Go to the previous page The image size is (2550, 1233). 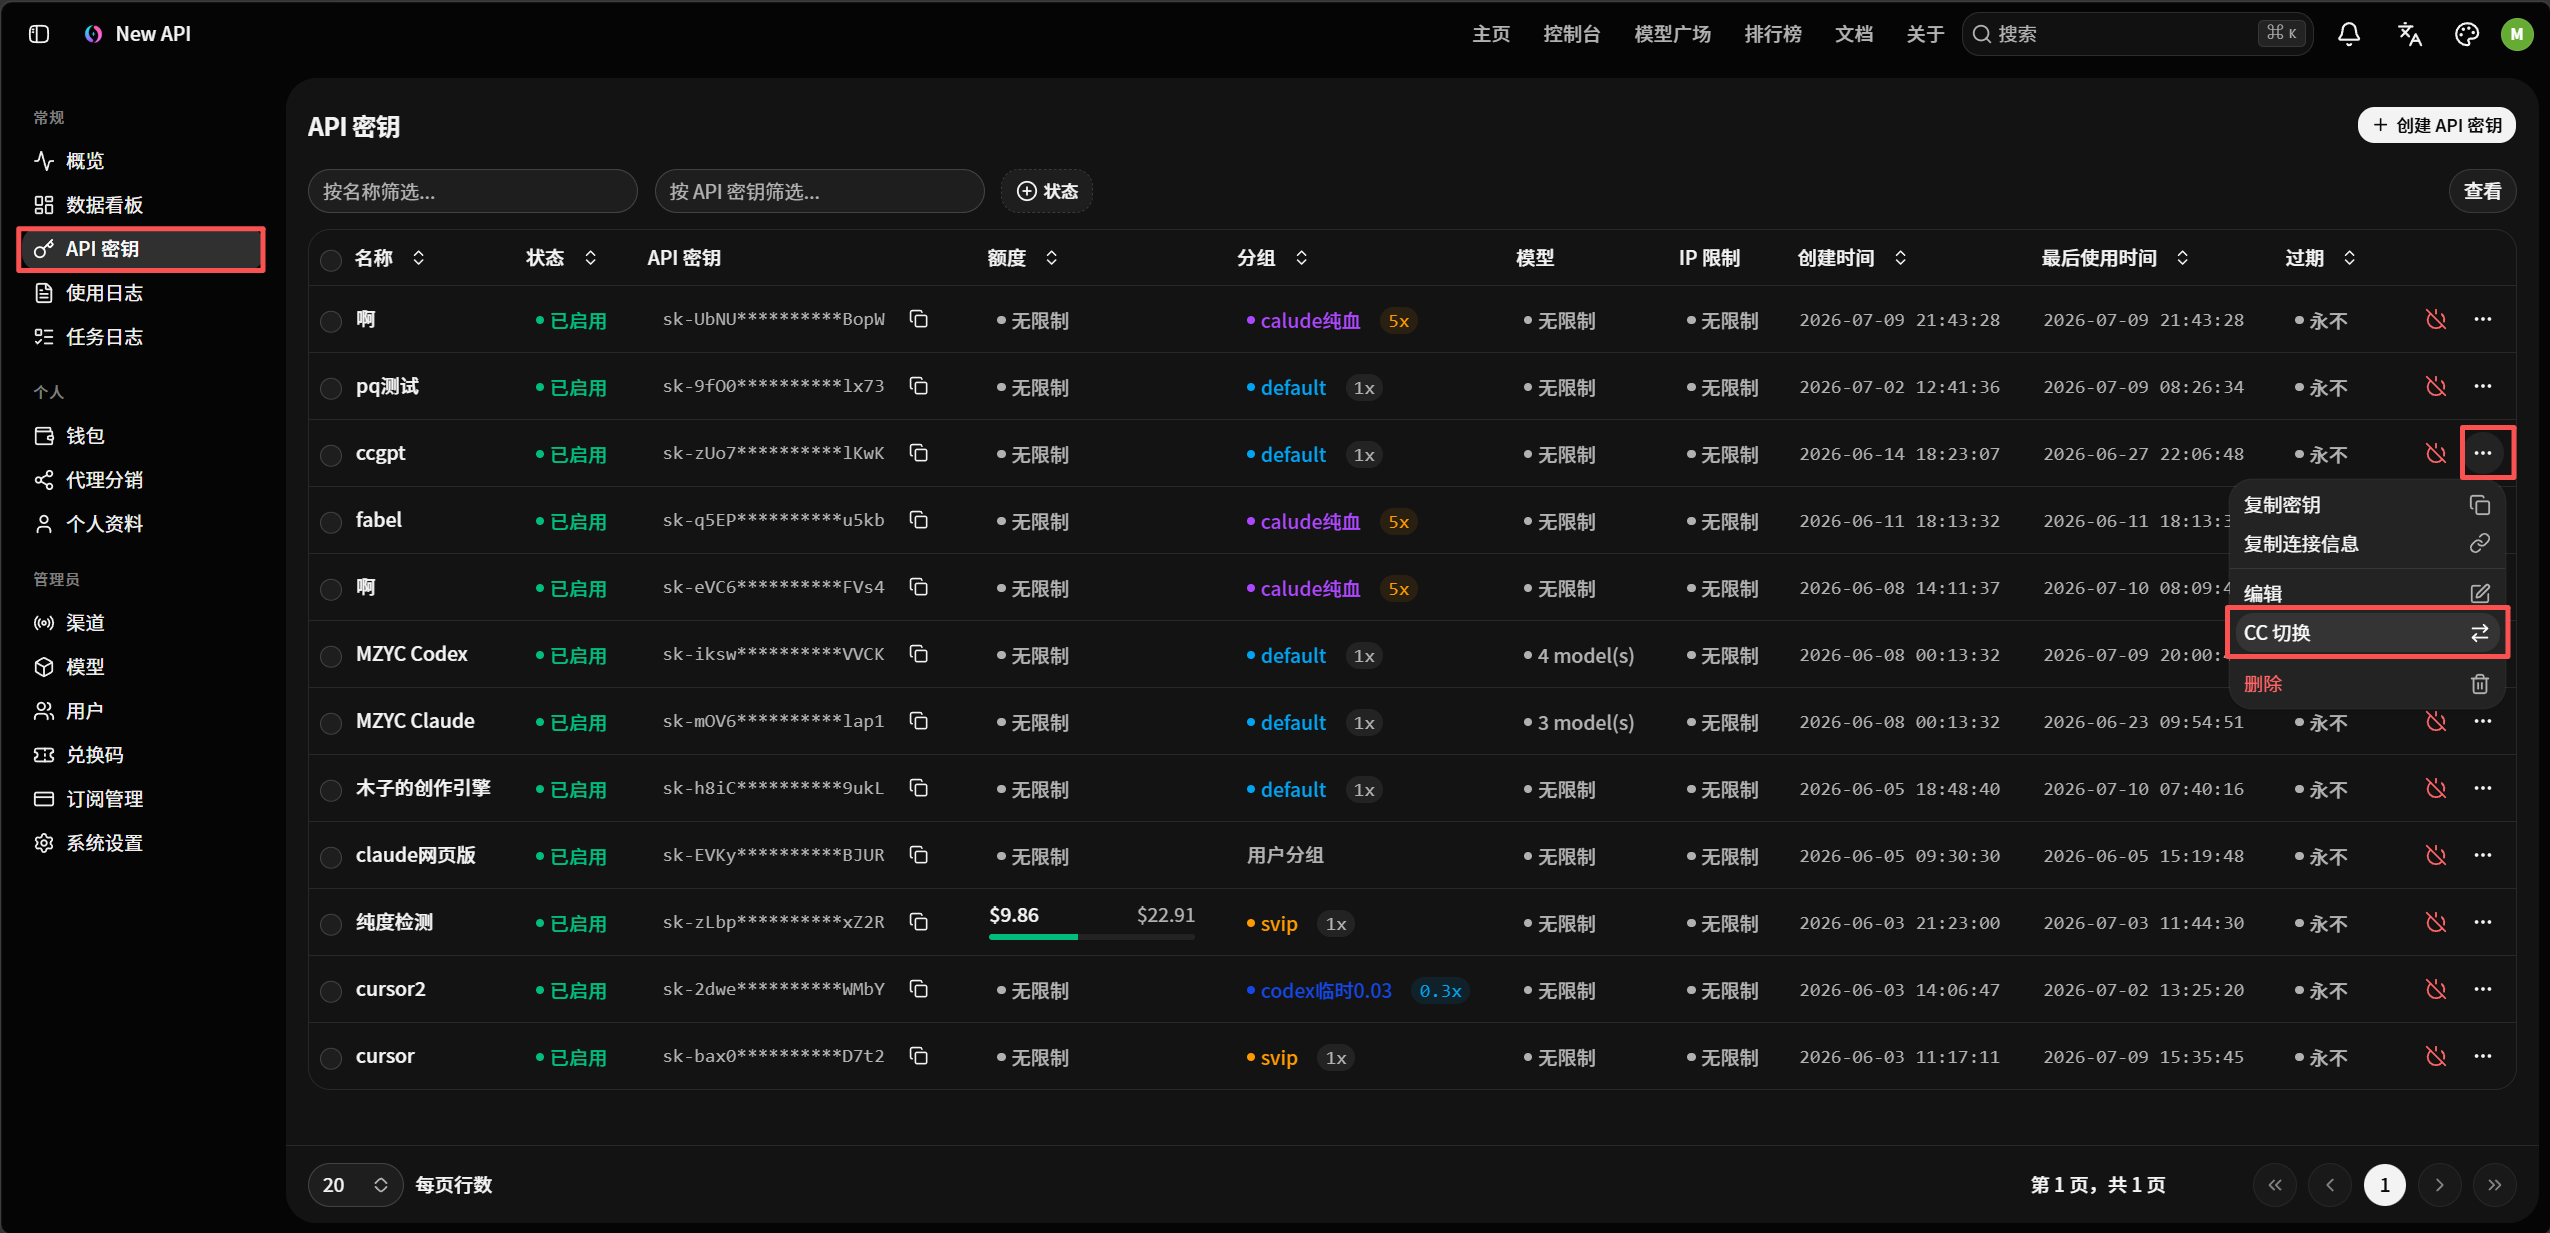coord(2330,1185)
